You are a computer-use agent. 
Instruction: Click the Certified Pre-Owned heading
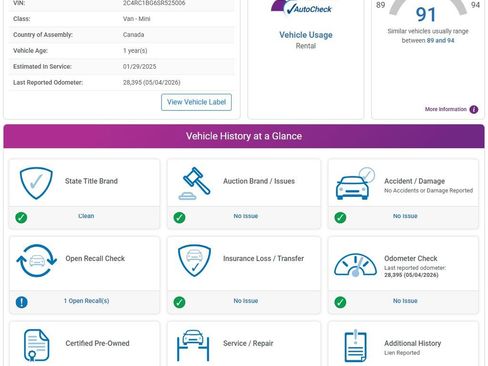coord(97,343)
